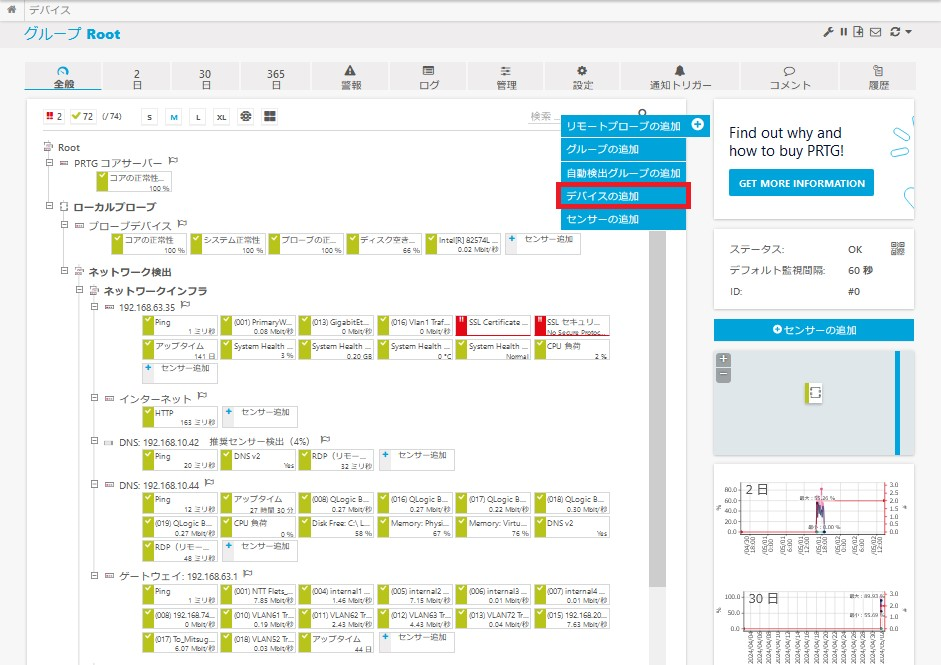Click the blue センサーの追加 button in sidebar
This screenshot has height=665, width=941.
814,329
